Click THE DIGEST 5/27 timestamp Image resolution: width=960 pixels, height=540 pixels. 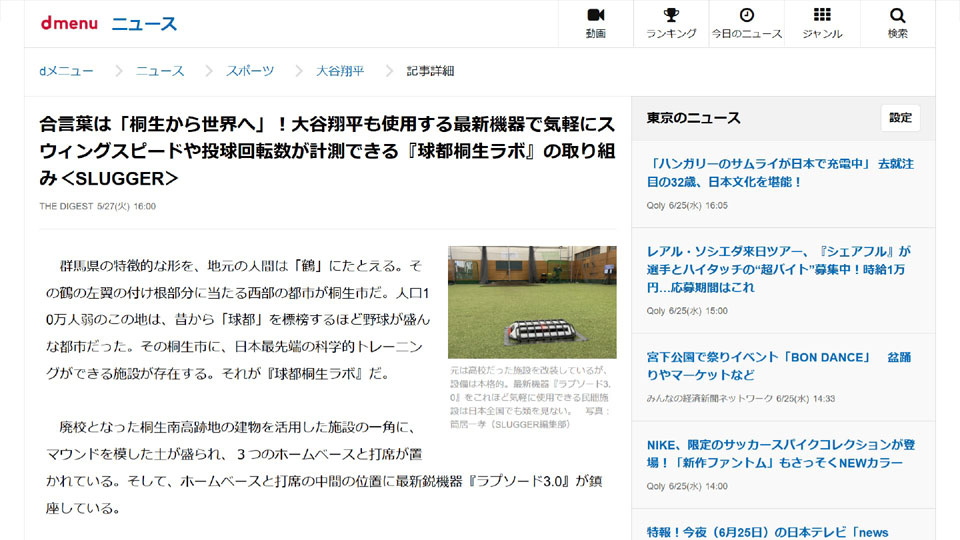(x=97, y=206)
